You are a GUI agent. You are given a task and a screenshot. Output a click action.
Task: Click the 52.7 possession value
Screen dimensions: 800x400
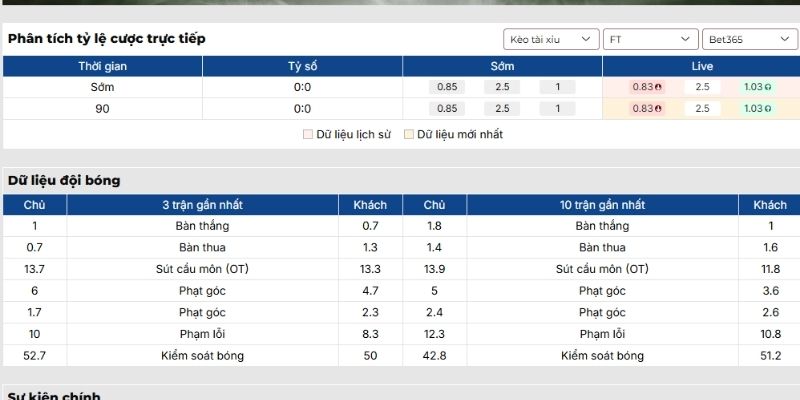[x=35, y=356]
